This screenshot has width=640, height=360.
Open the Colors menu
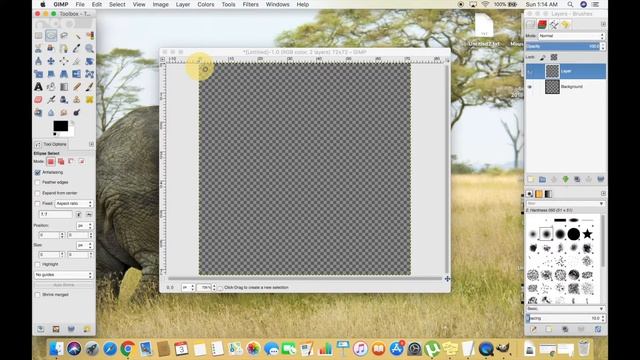click(x=206, y=4)
